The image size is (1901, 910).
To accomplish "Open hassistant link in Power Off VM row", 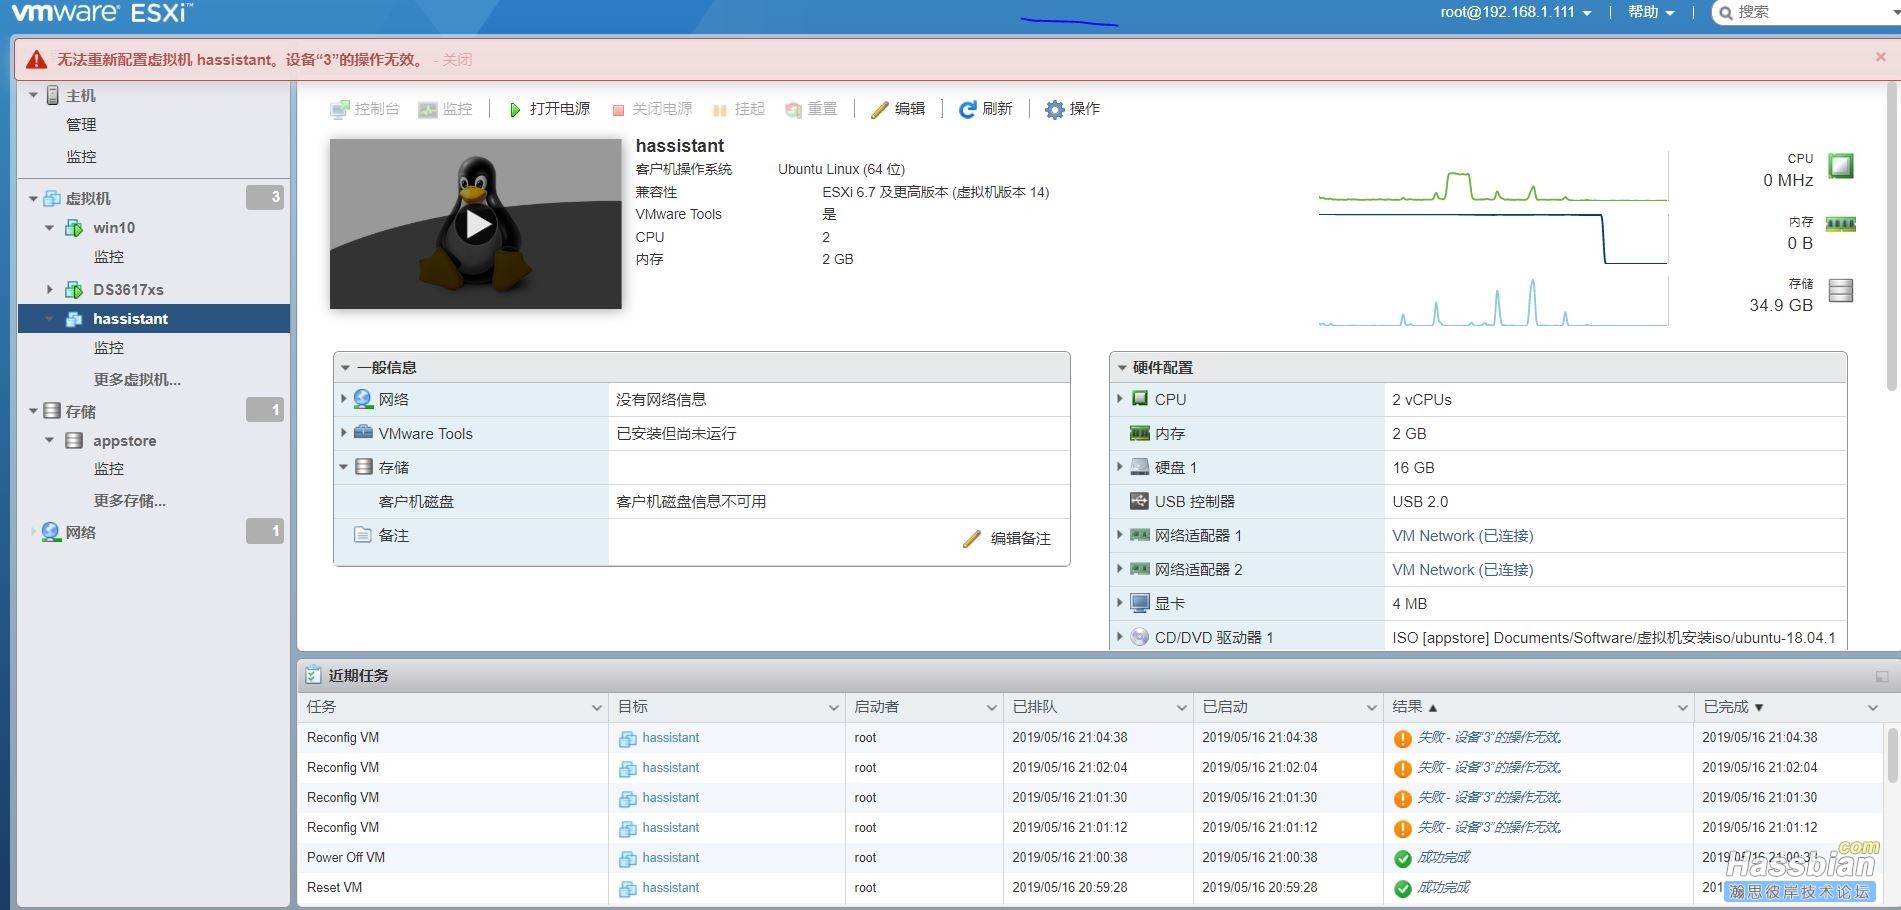I will click(x=670, y=858).
